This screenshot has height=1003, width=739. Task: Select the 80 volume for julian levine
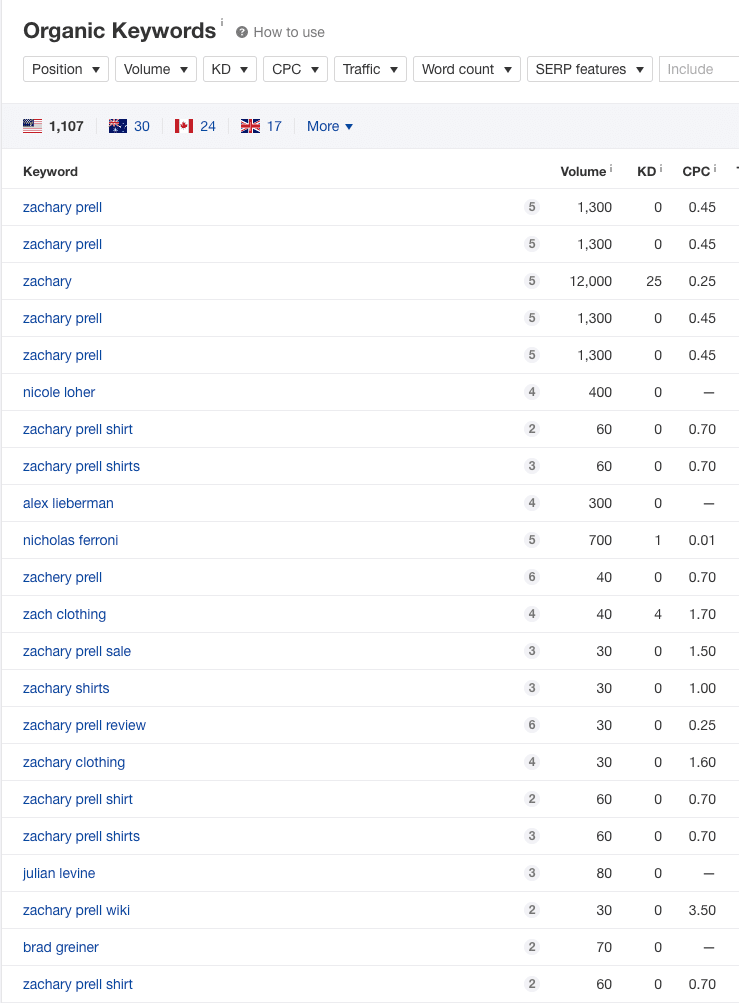[604, 874]
